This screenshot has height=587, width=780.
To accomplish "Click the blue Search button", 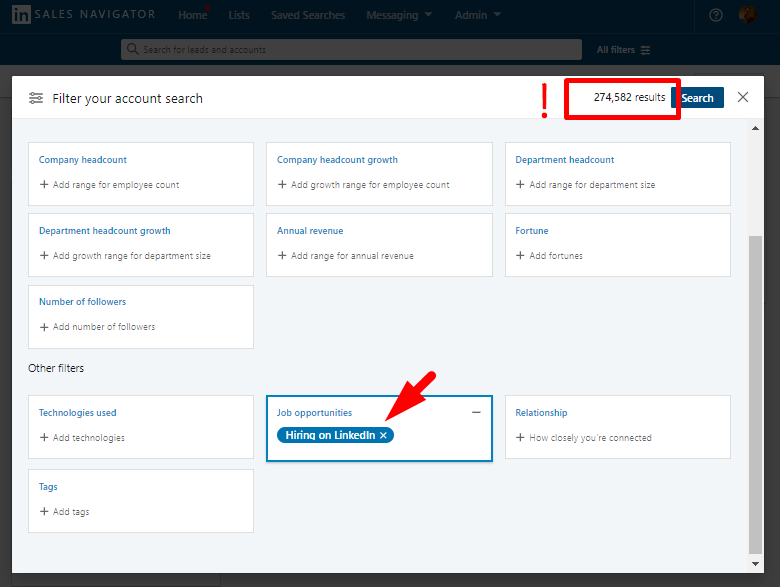I will tap(697, 98).
